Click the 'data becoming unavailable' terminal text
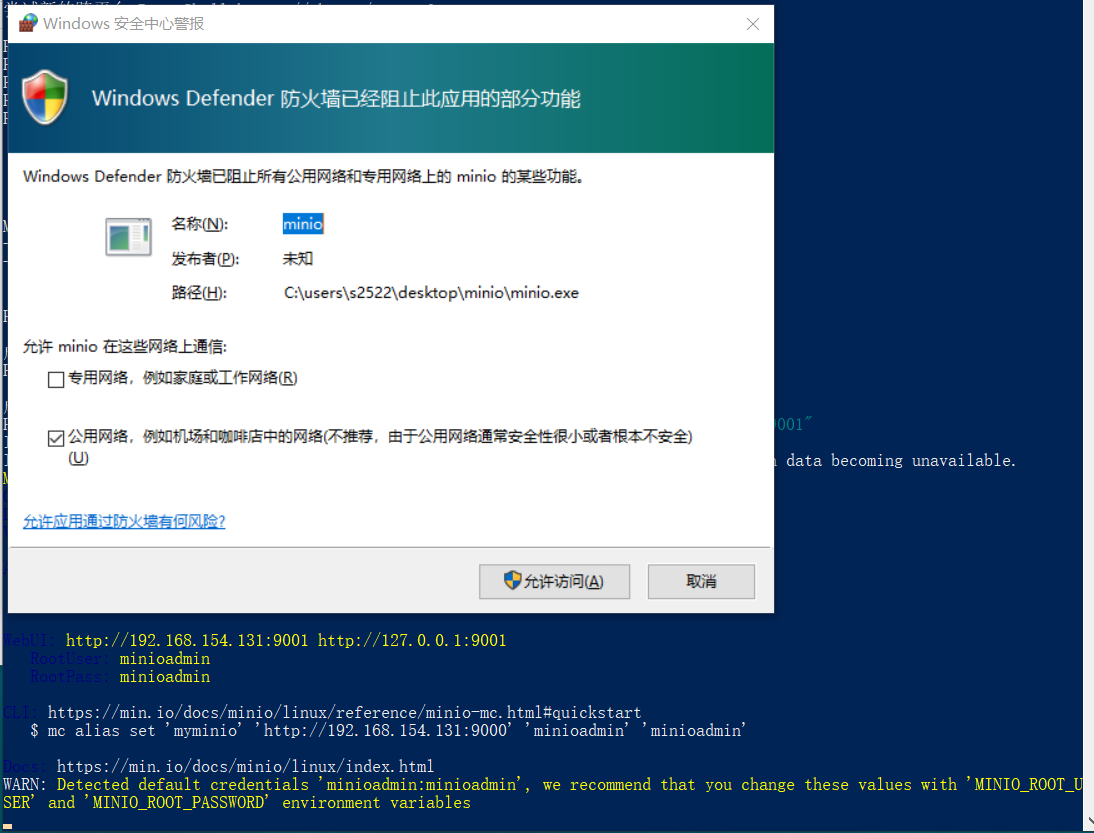This screenshot has height=833, width=1094. click(x=901, y=460)
